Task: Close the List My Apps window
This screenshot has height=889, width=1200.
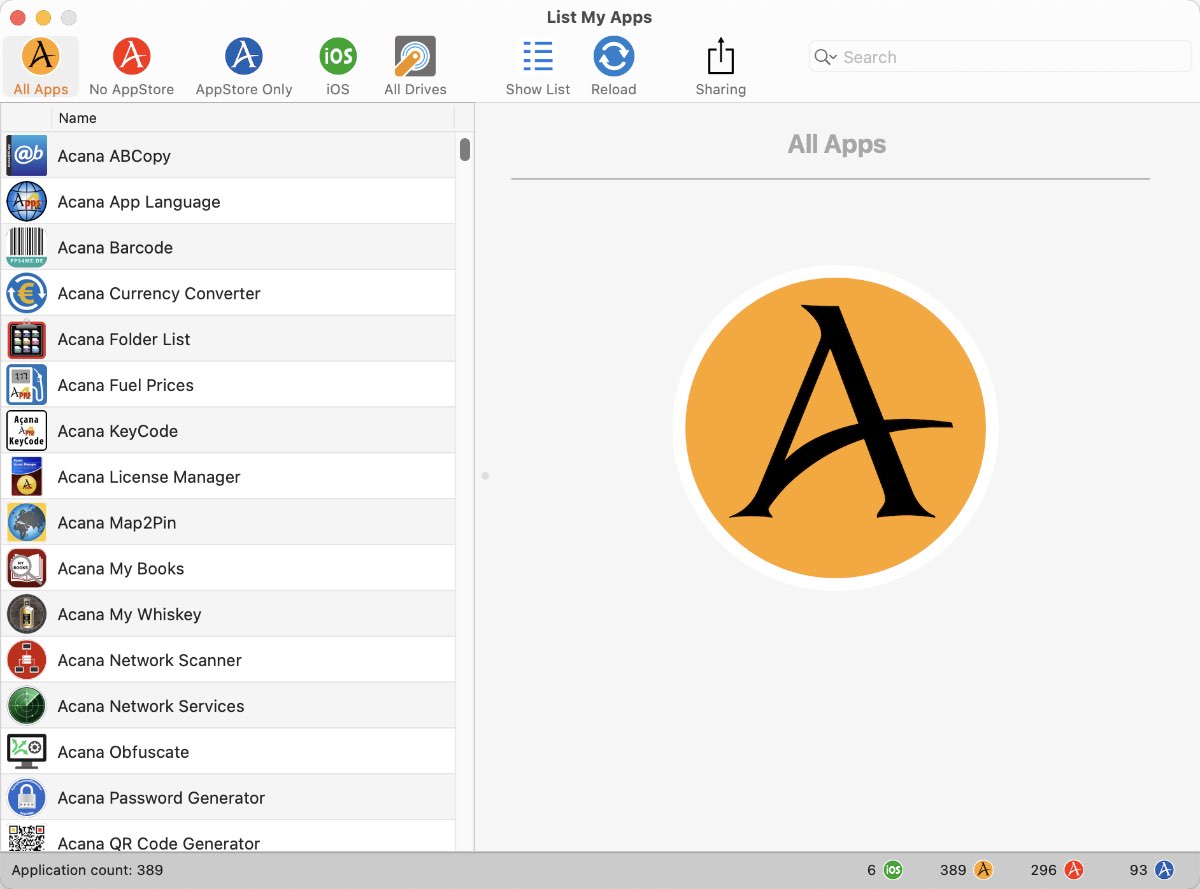Action: coord(17,18)
